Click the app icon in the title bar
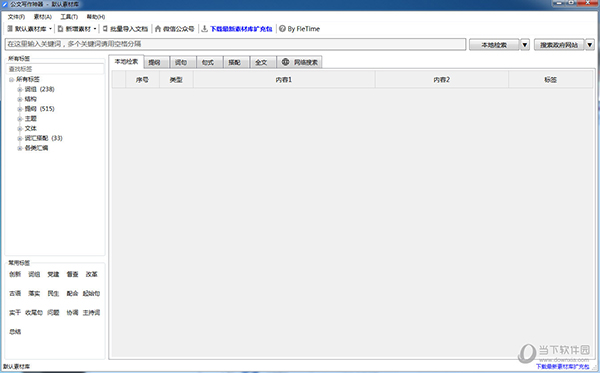This screenshot has width=600, height=373. [5, 5]
